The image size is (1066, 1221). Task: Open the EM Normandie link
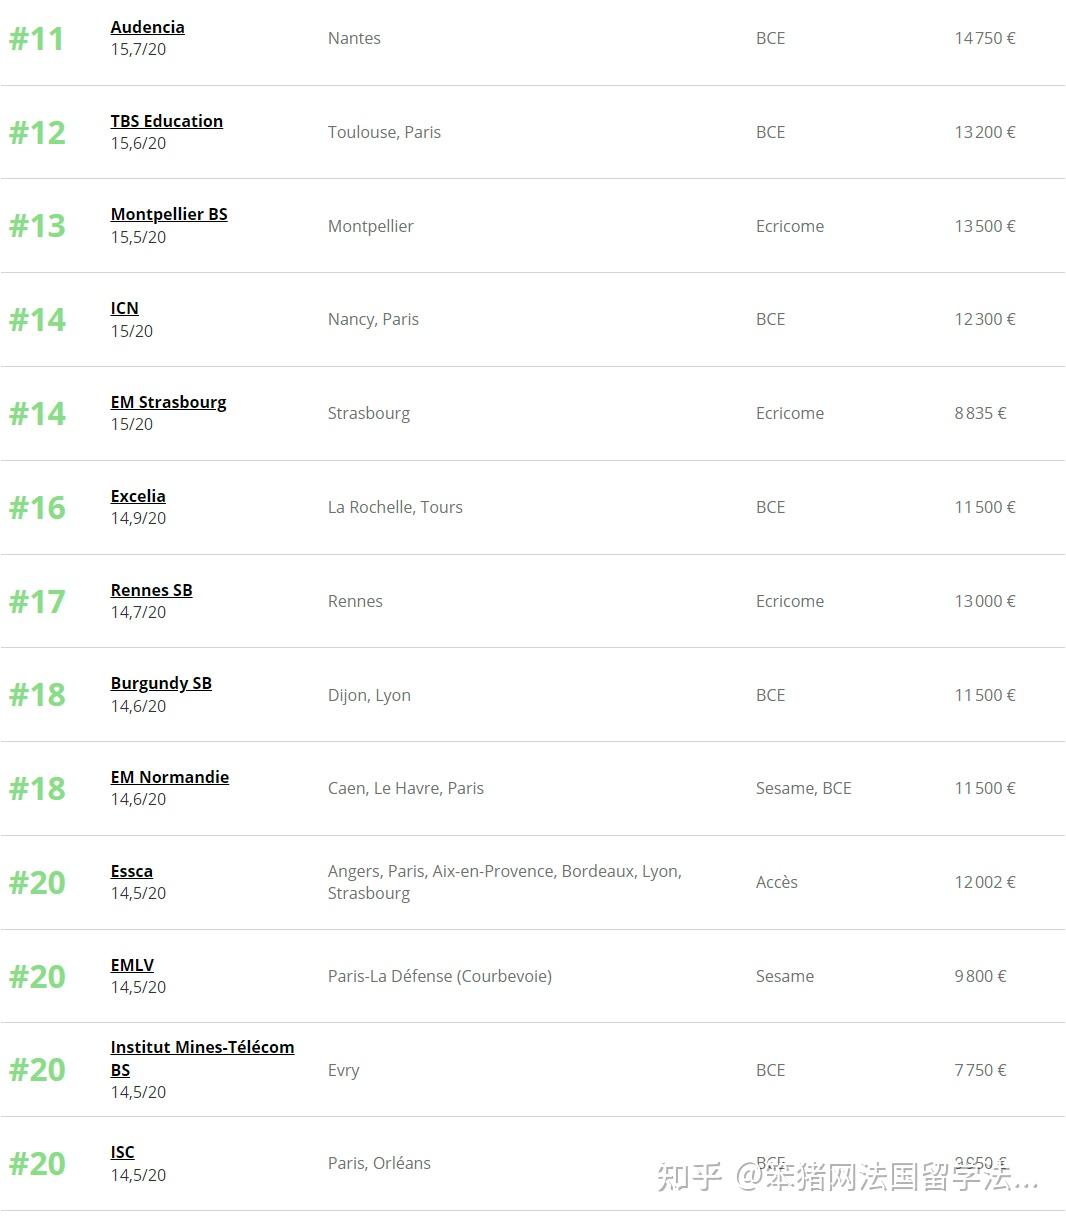(x=169, y=777)
